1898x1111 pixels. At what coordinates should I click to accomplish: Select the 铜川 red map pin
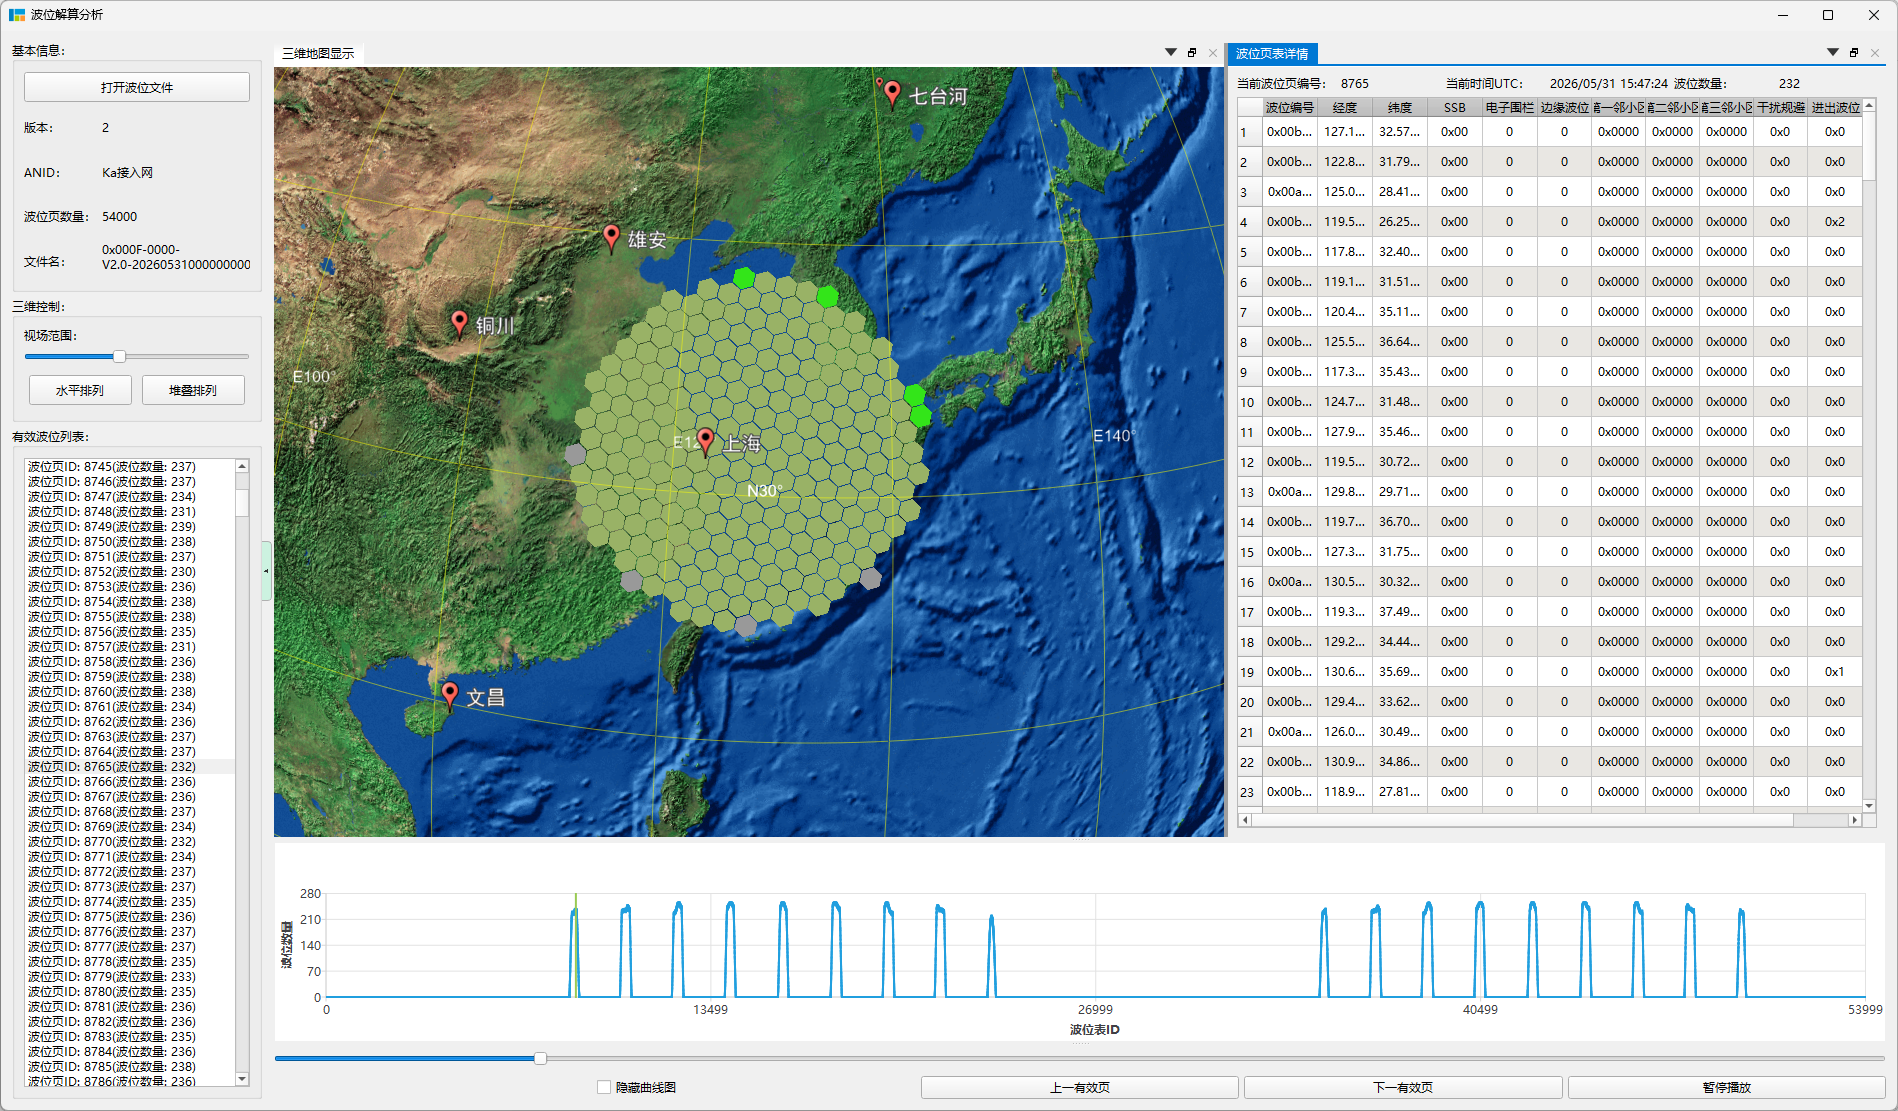pyautogui.click(x=459, y=323)
